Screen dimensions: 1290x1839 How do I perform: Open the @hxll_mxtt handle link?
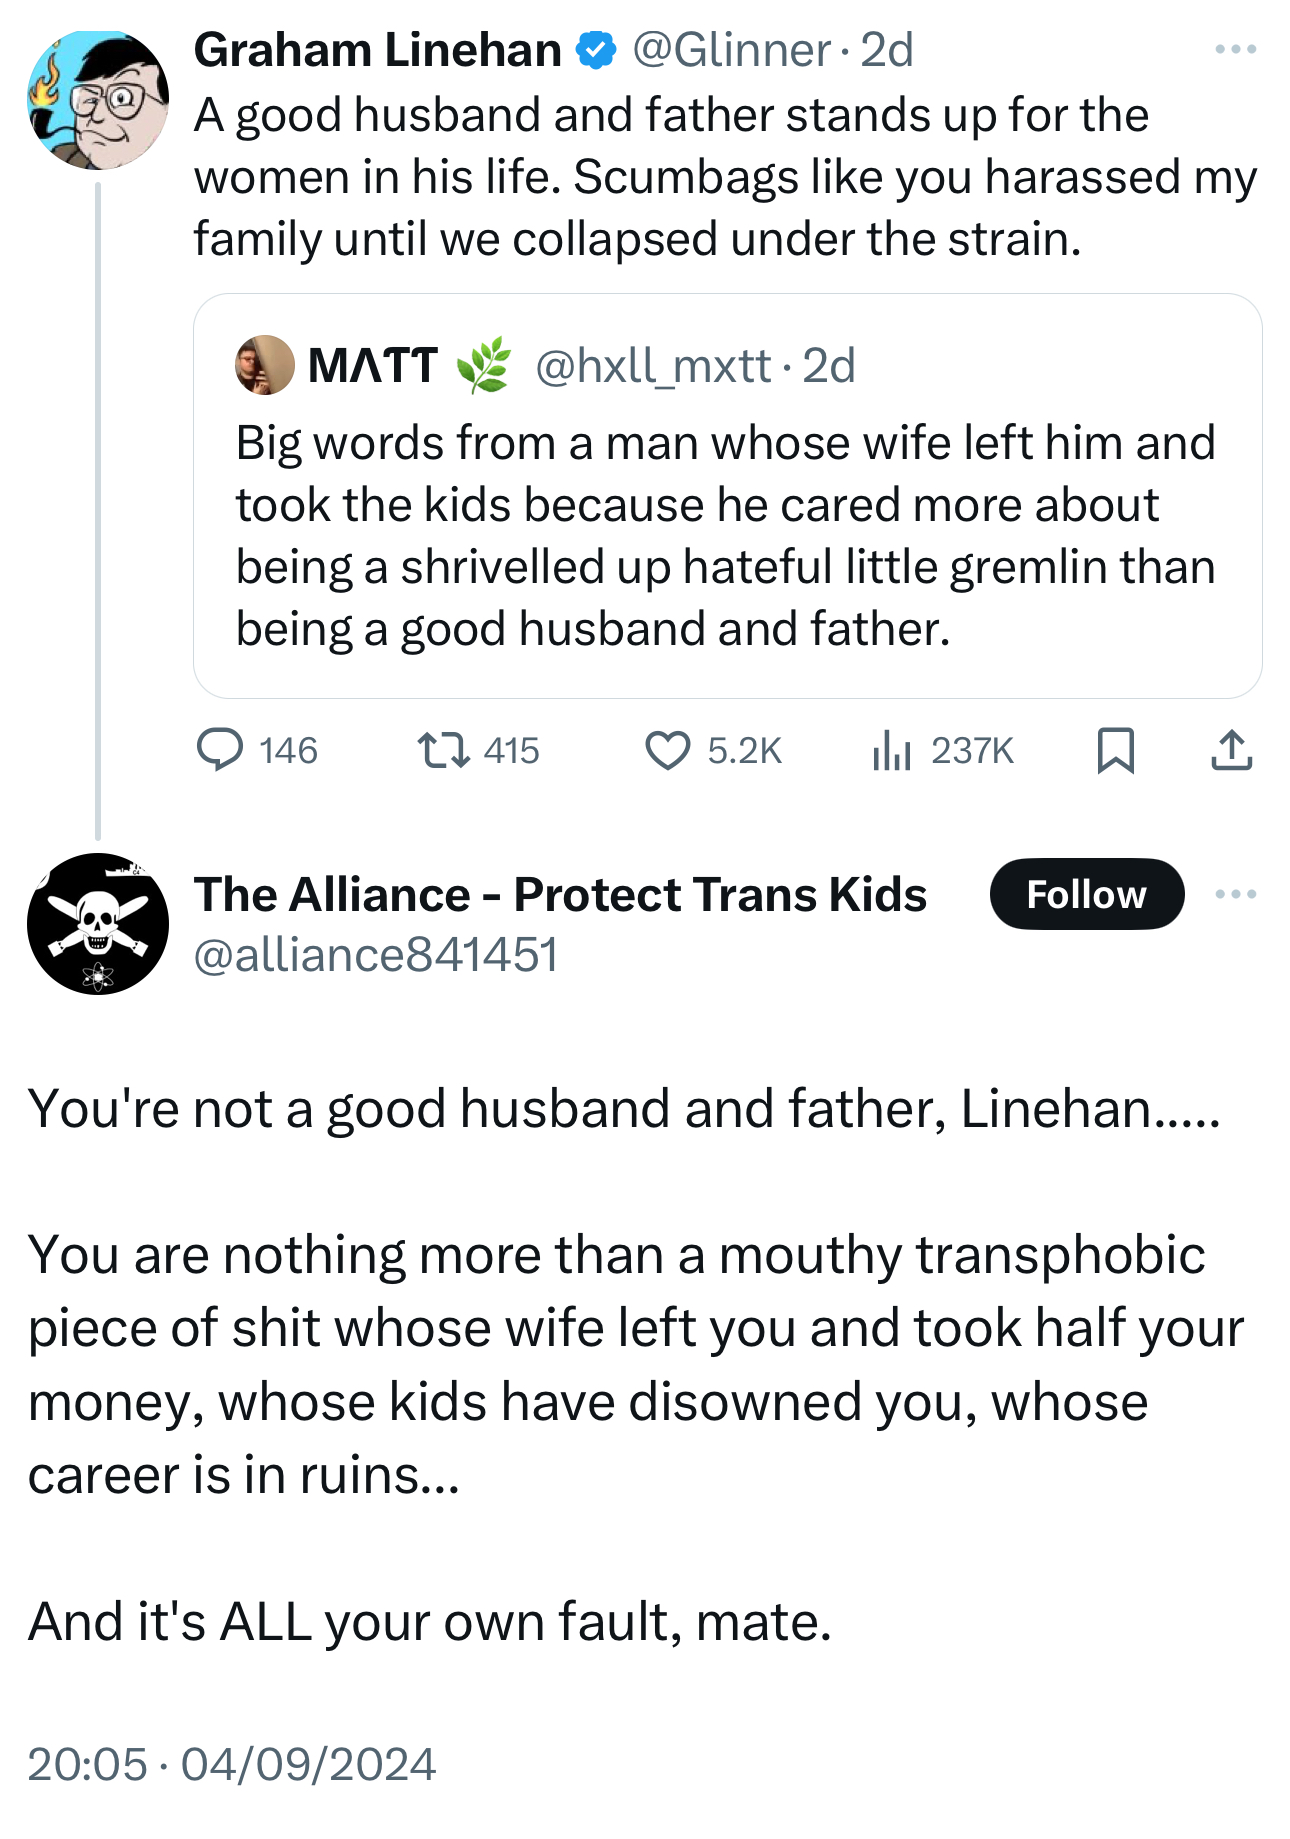tap(653, 366)
